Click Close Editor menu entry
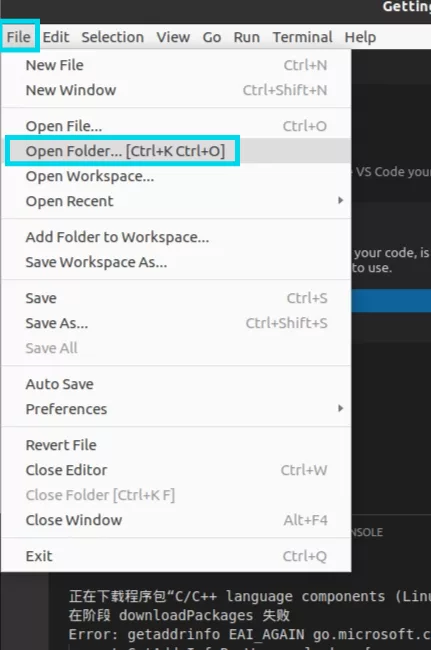Screen dimensions: 431x650 pos(176,470)
